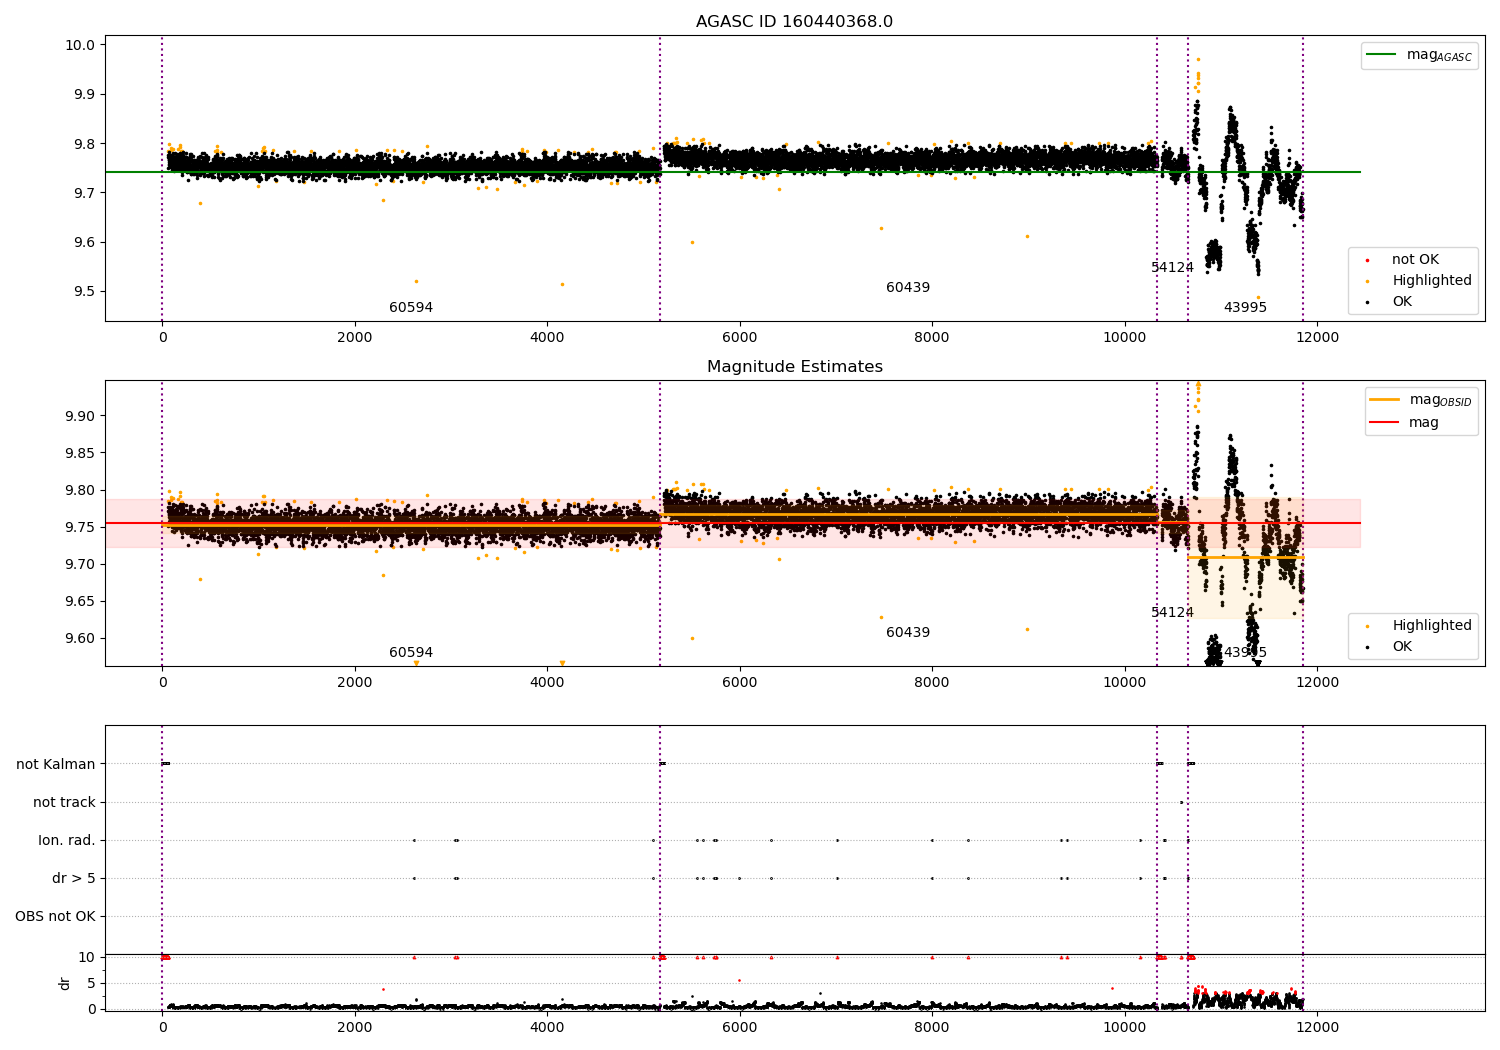The height and width of the screenshot is (1050, 1500).
Task: Click the "Magnitude Estimates" plot title
Action: tap(794, 367)
